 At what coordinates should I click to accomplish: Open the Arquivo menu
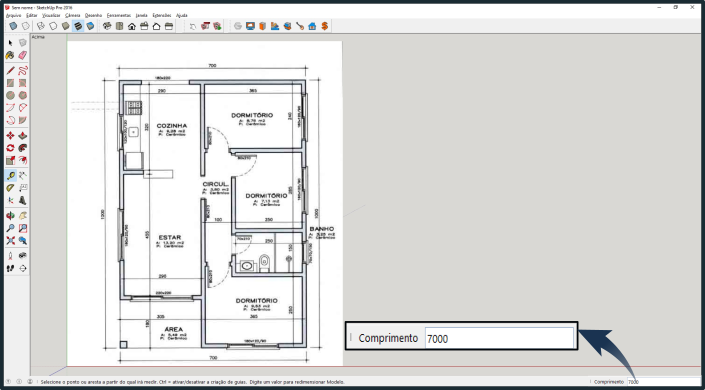coord(13,15)
